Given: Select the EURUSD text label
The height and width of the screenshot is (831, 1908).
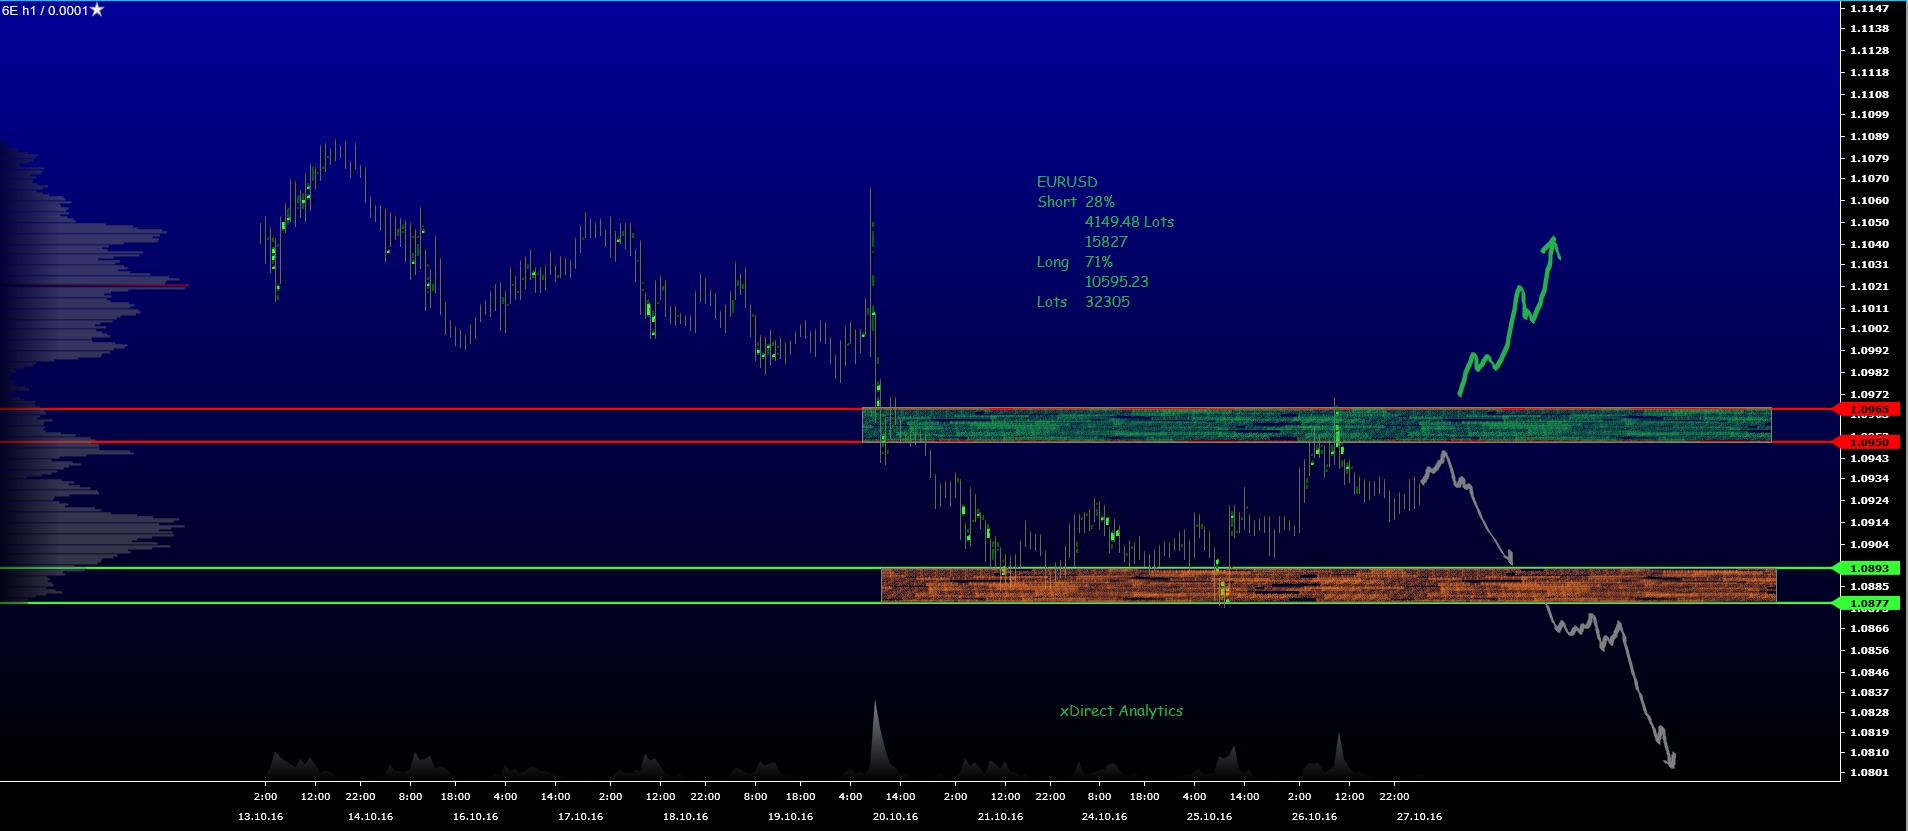Looking at the screenshot, I should pyautogui.click(x=1066, y=182).
